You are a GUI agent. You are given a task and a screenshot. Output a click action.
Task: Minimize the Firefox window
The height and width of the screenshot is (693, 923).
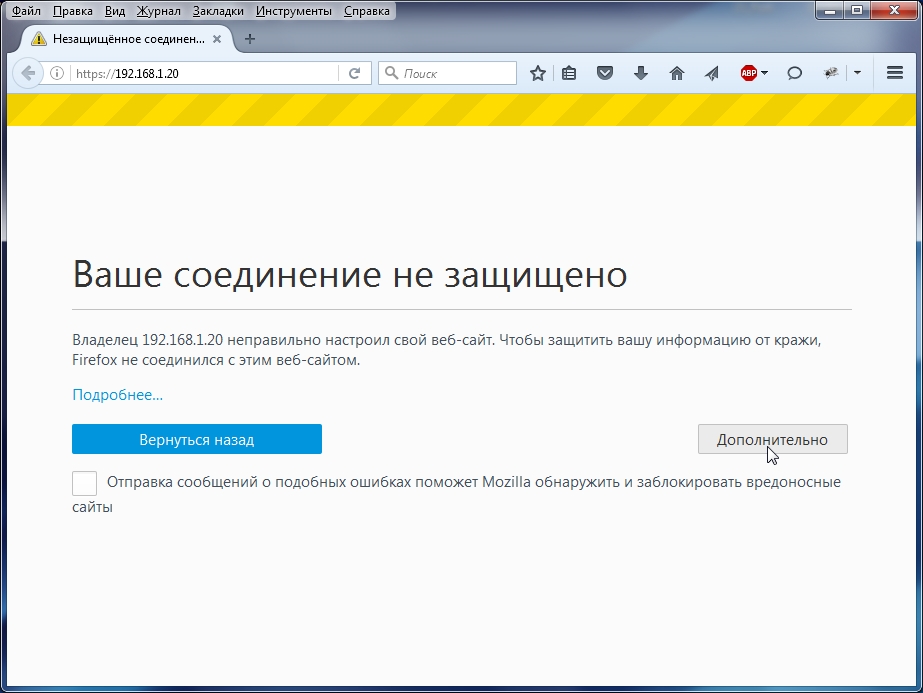click(x=830, y=11)
